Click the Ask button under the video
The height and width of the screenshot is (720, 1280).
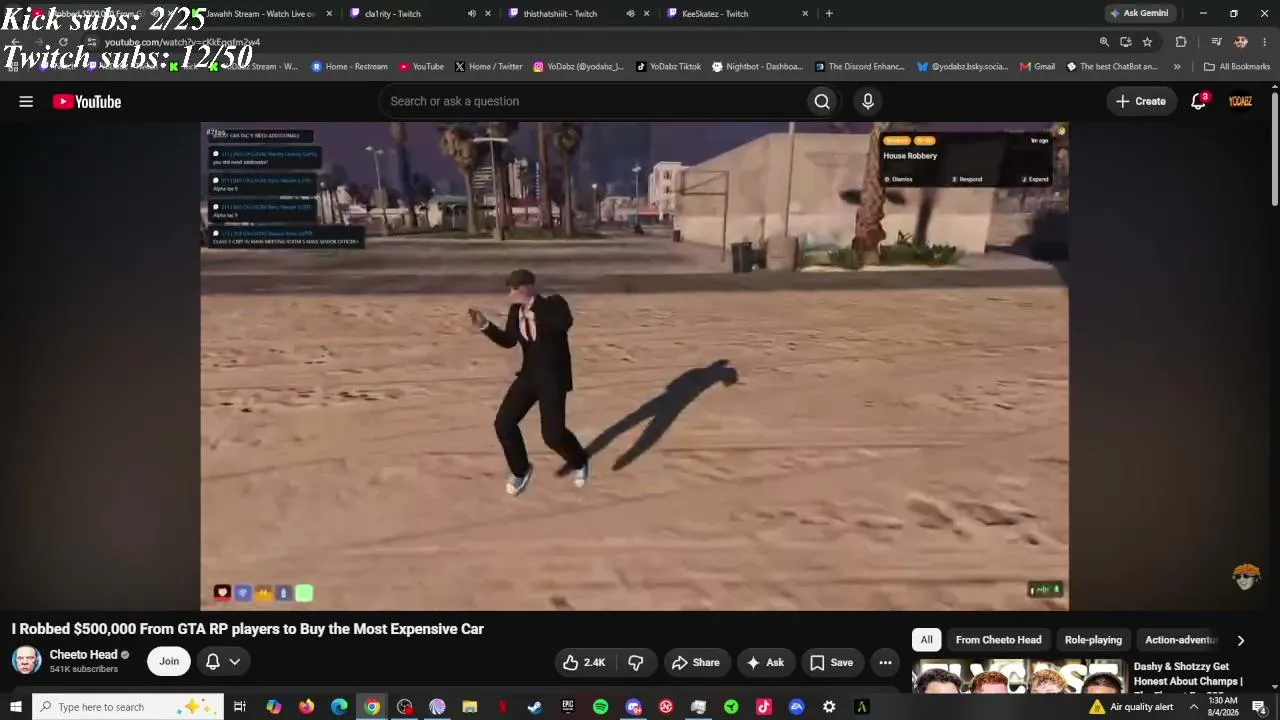pos(765,662)
